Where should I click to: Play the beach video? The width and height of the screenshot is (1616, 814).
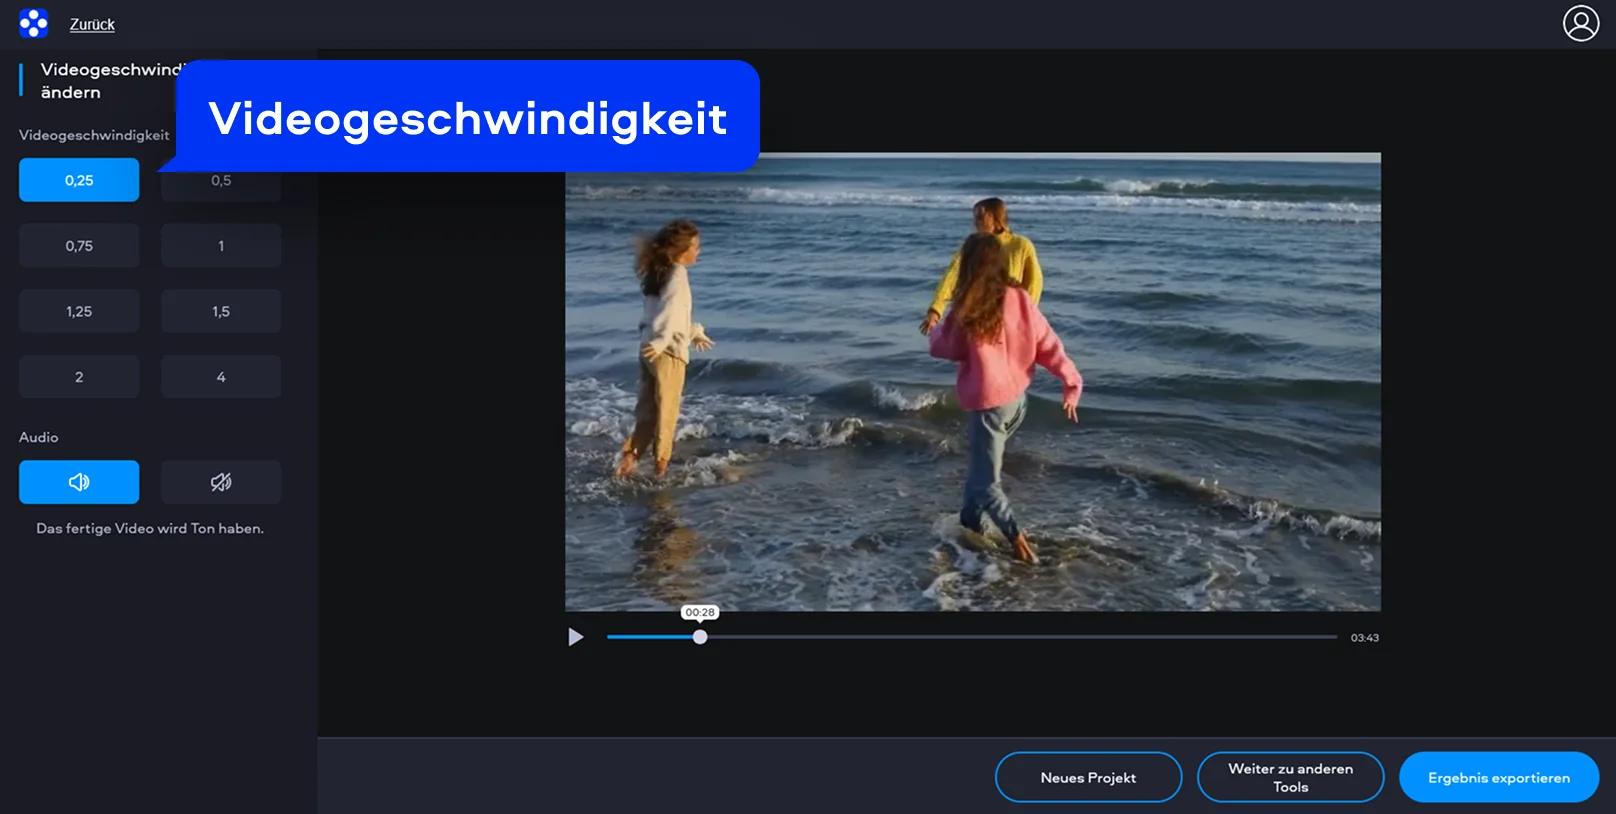[576, 637]
